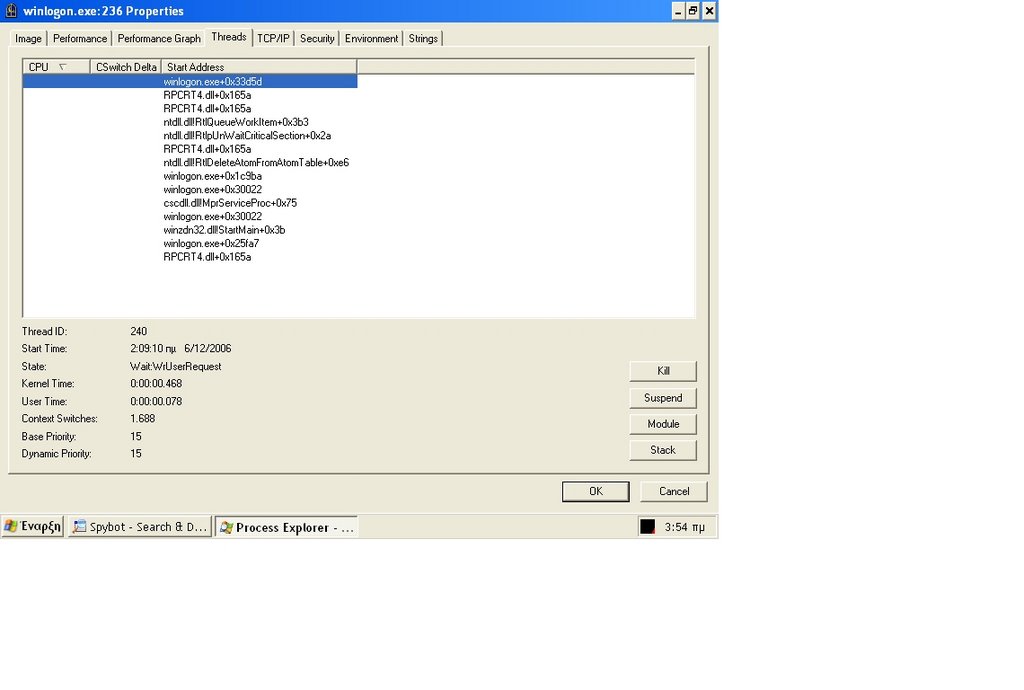The height and width of the screenshot is (690, 1024).
Task: Switch to Spybot Search & Destroy taskbar item
Action: (x=140, y=527)
